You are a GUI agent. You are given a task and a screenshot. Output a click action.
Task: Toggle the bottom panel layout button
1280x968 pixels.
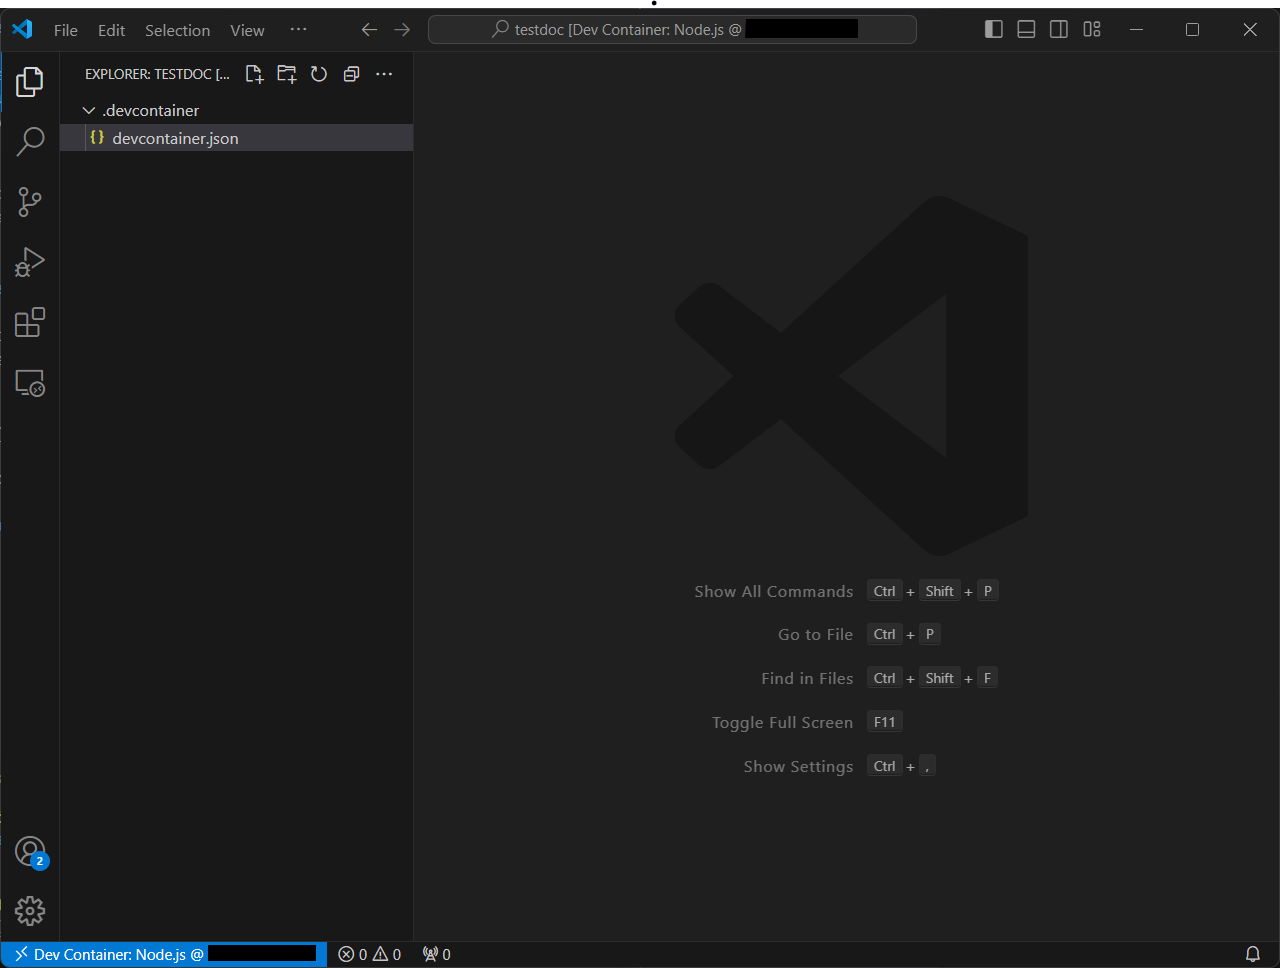click(x=1026, y=29)
